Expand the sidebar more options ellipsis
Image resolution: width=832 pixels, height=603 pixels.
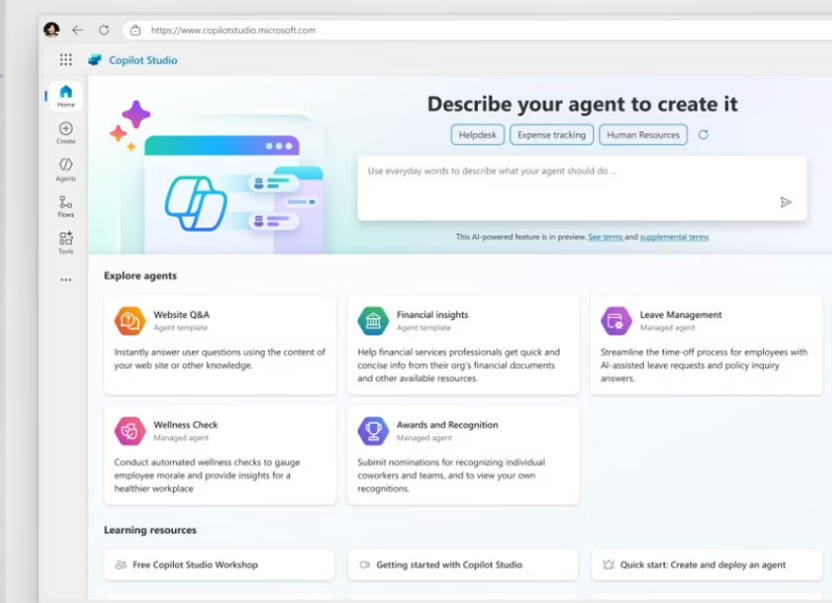coord(66,280)
